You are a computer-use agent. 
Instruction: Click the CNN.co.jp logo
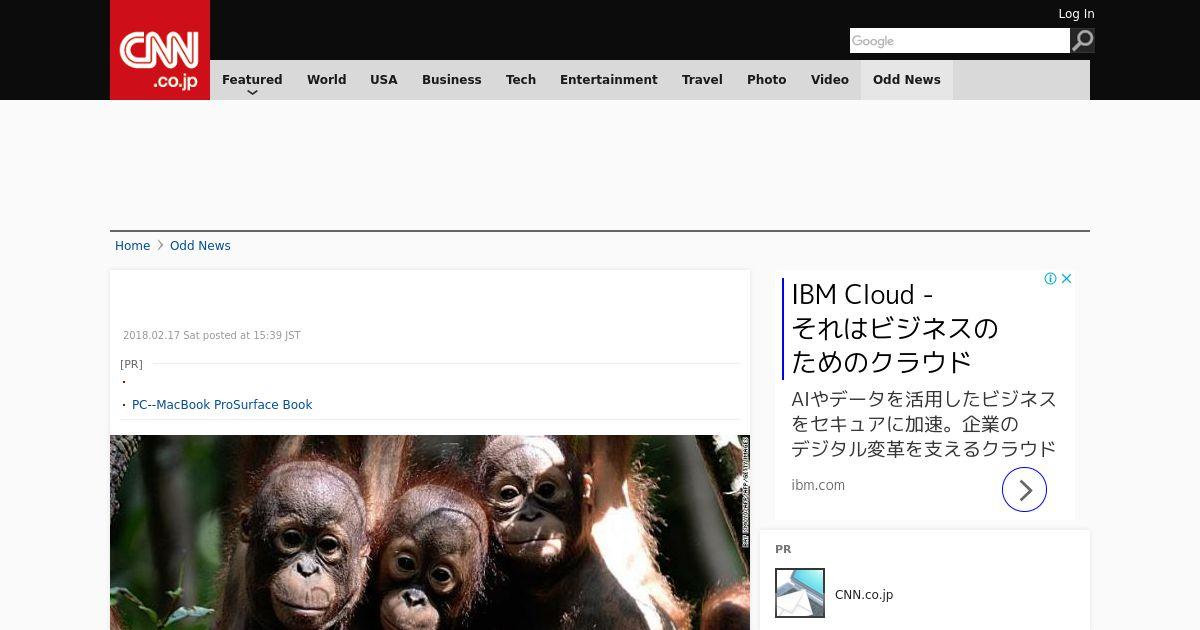click(160, 50)
